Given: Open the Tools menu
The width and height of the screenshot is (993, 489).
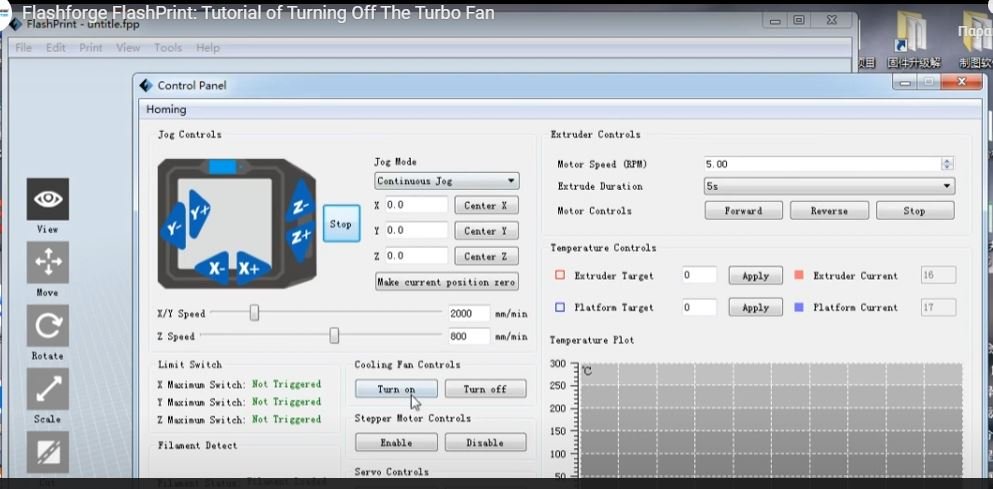Looking at the screenshot, I should tap(168, 48).
